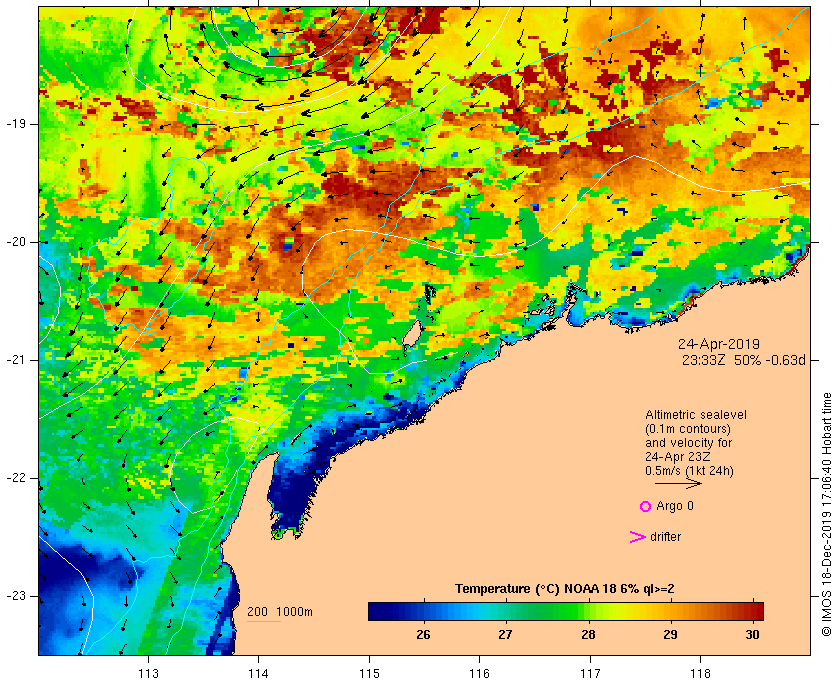Click the longitude label 115
Image resolution: width=840 pixels, height=680 pixels.
point(369,674)
